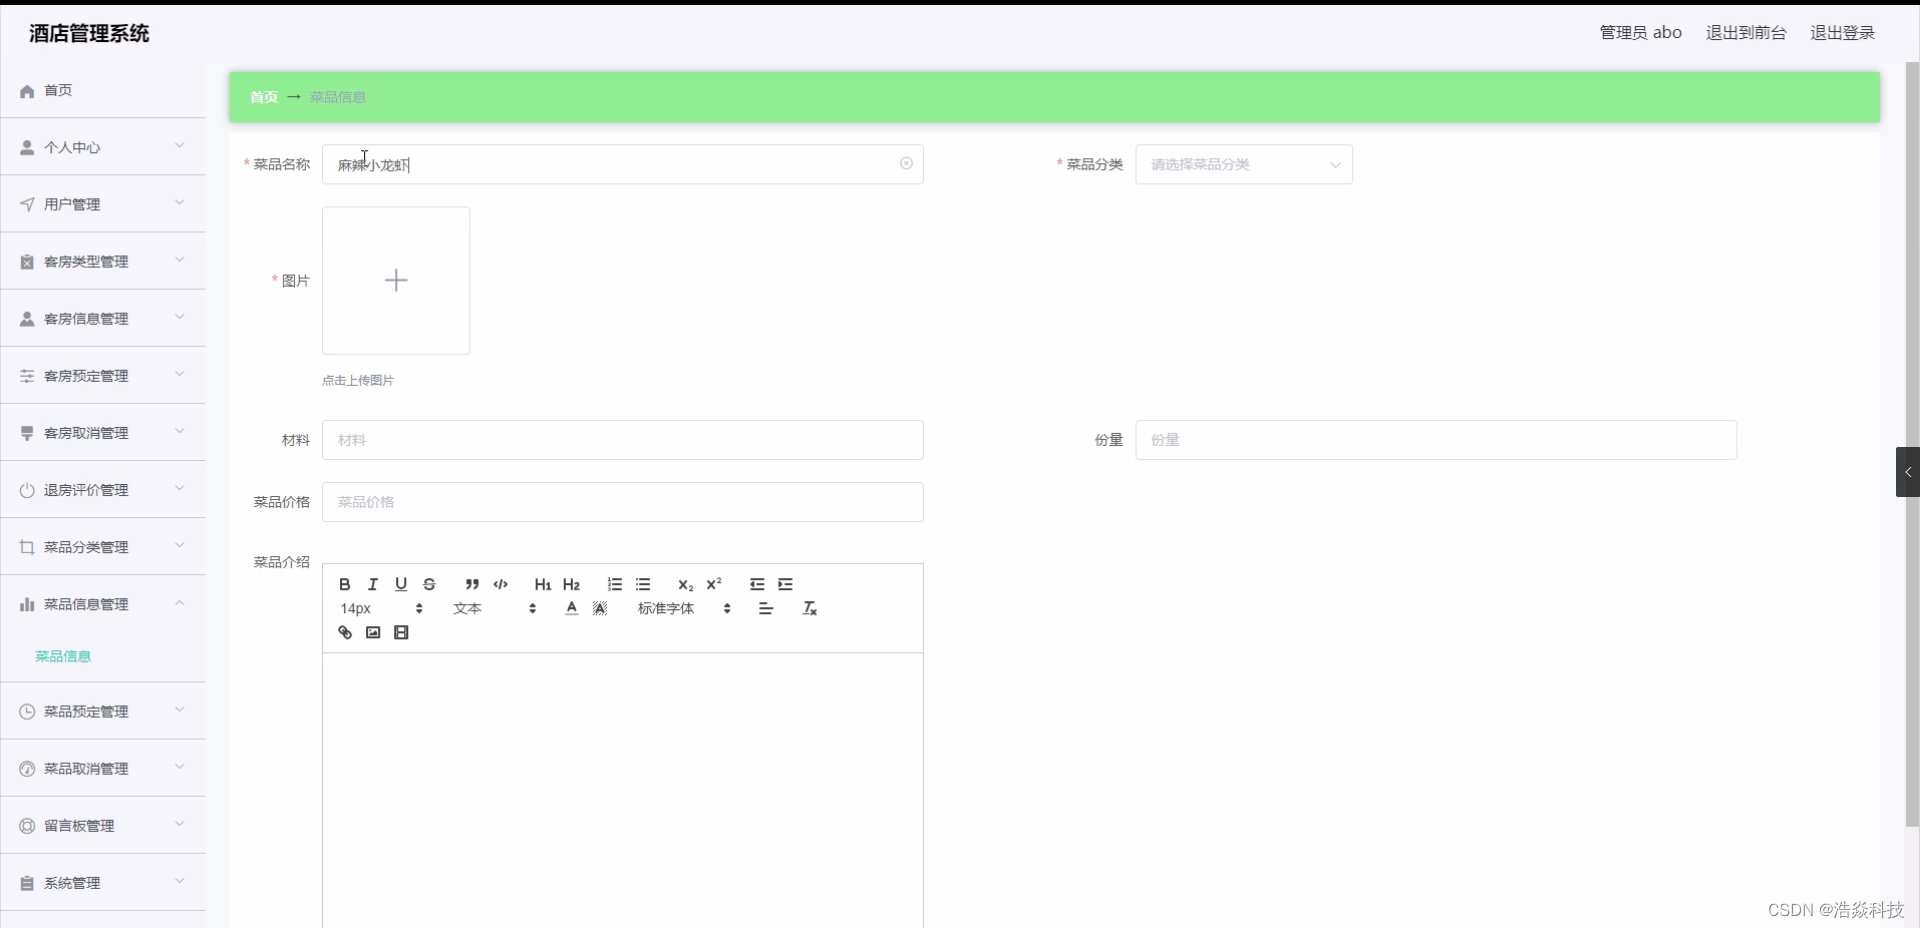The width and height of the screenshot is (1920, 928).
Task: Select the 菜品信息 submenu item
Action: coord(62,656)
